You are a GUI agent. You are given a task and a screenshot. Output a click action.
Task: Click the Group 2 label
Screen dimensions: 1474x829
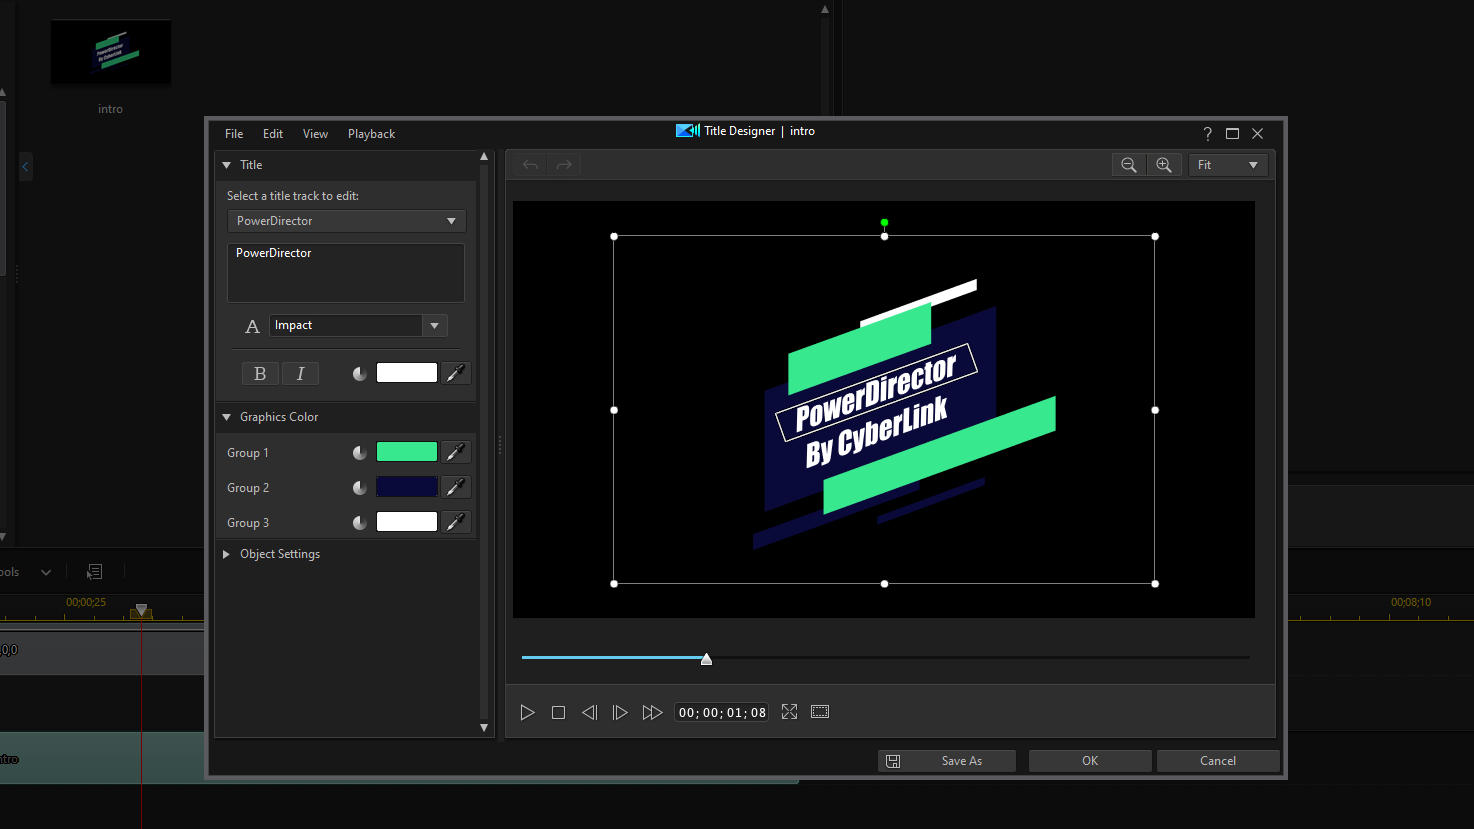pyautogui.click(x=248, y=488)
